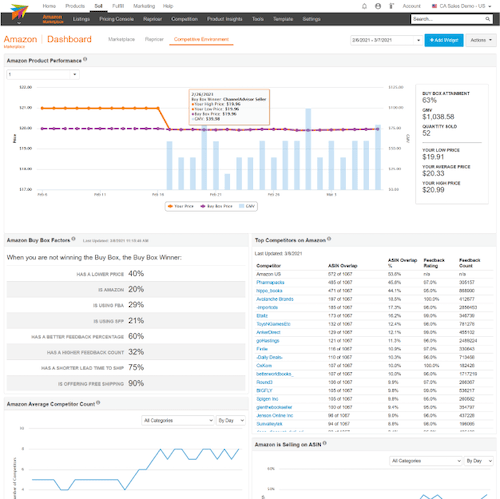The image size is (500, 499).
Task: Go to Home menu
Action: coord(49,6)
